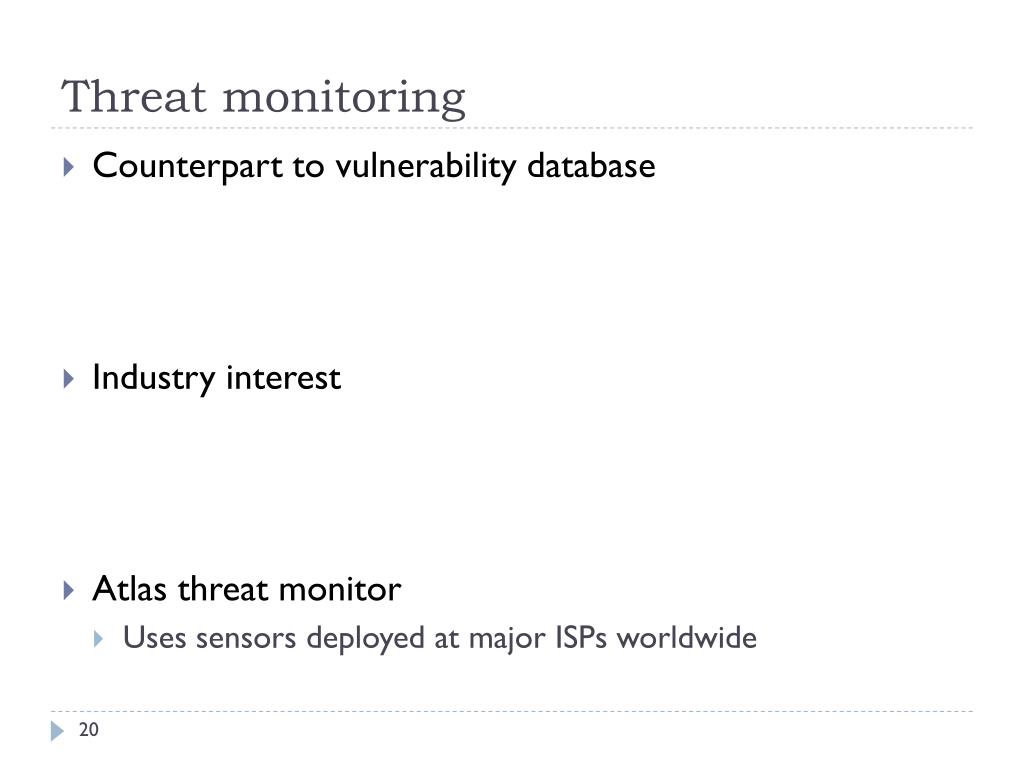Click the word 'Atlas' in the third bullet

(x=129, y=588)
